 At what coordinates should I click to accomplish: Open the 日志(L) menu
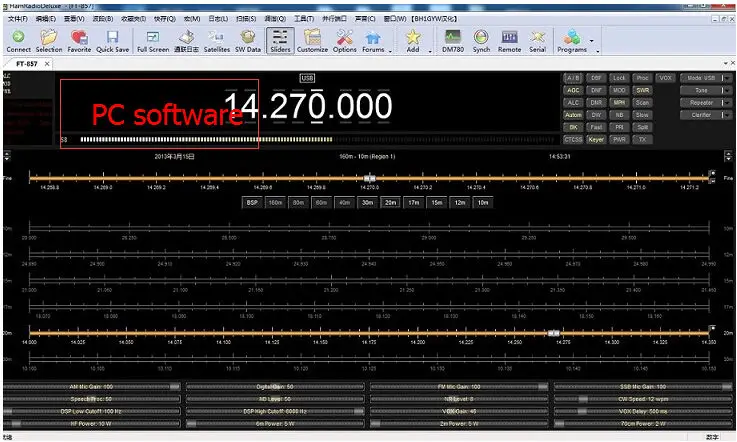(x=218, y=19)
